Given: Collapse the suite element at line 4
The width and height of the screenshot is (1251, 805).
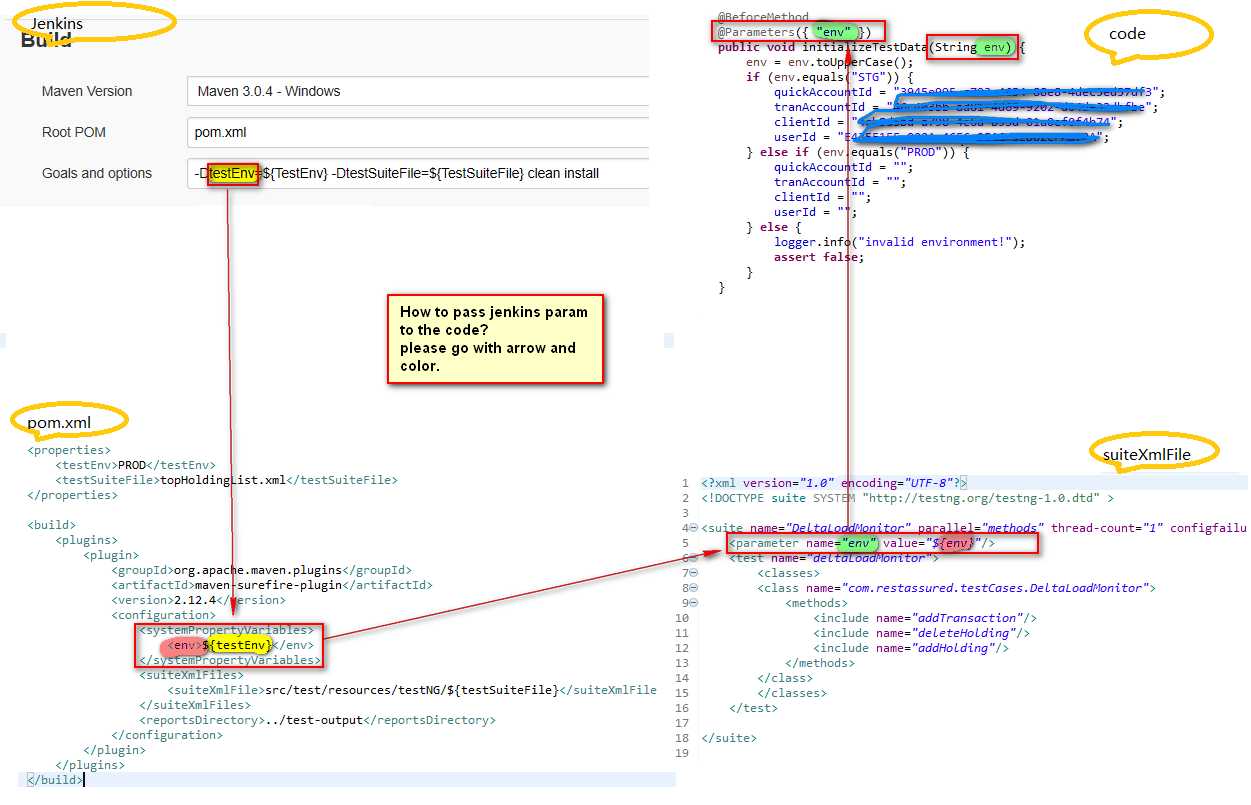Looking at the screenshot, I should pyautogui.click(x=695, y=527).
